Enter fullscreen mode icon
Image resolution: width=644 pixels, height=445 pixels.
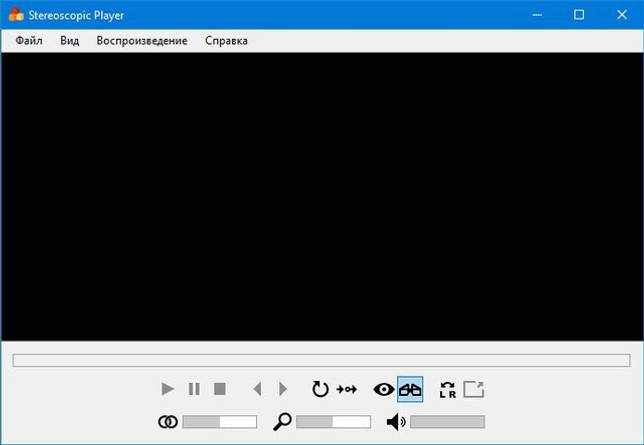(x=474, y=389)
